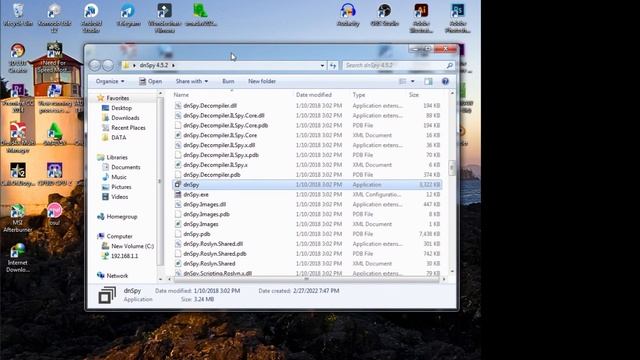Open the DATA favorite folder
This screenshot has height=360, width=640.
click(118, 138)
